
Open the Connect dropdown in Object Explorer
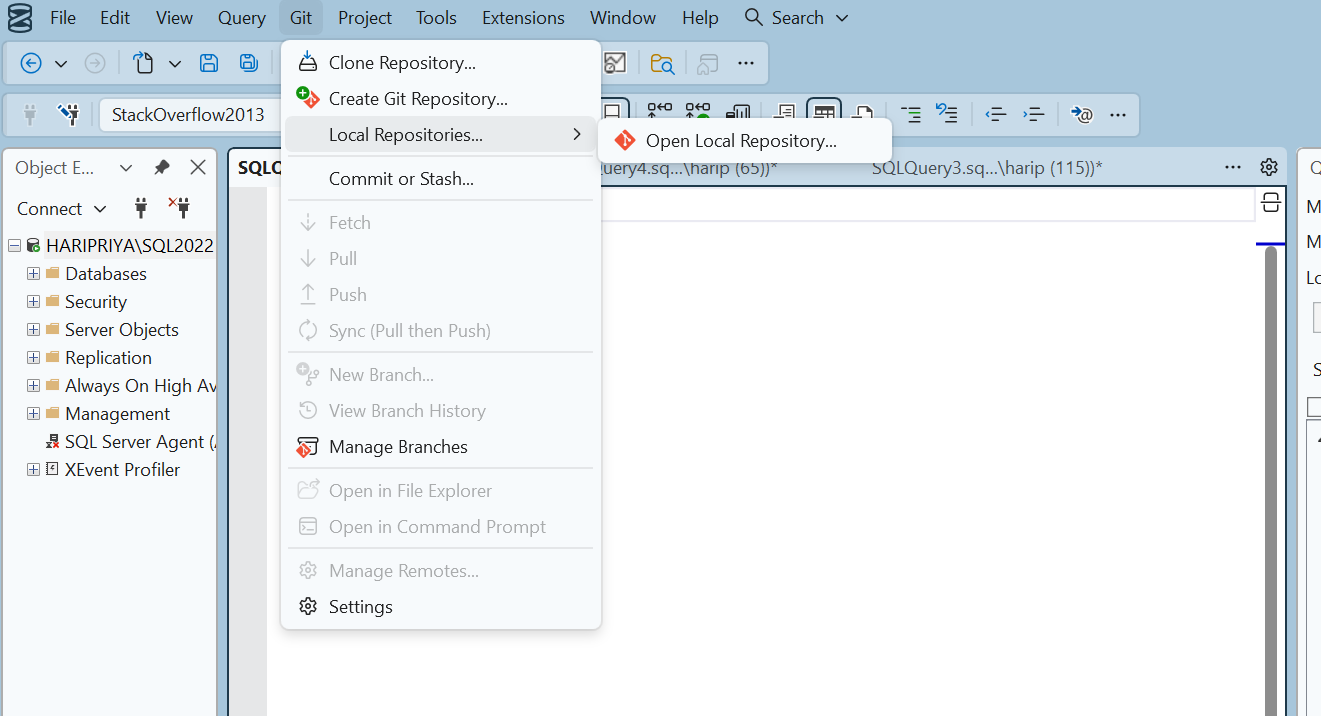61,208
